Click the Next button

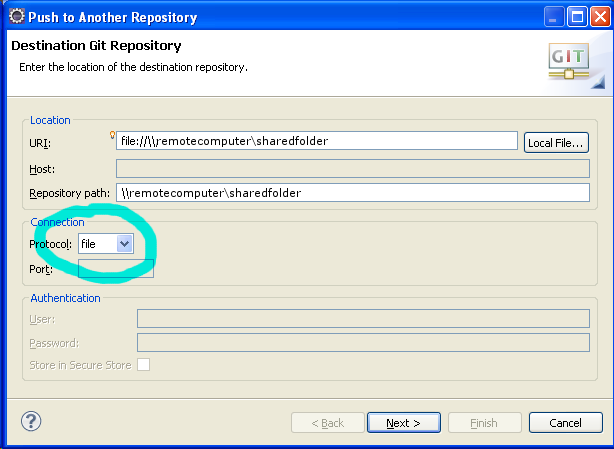coord(404,423)
